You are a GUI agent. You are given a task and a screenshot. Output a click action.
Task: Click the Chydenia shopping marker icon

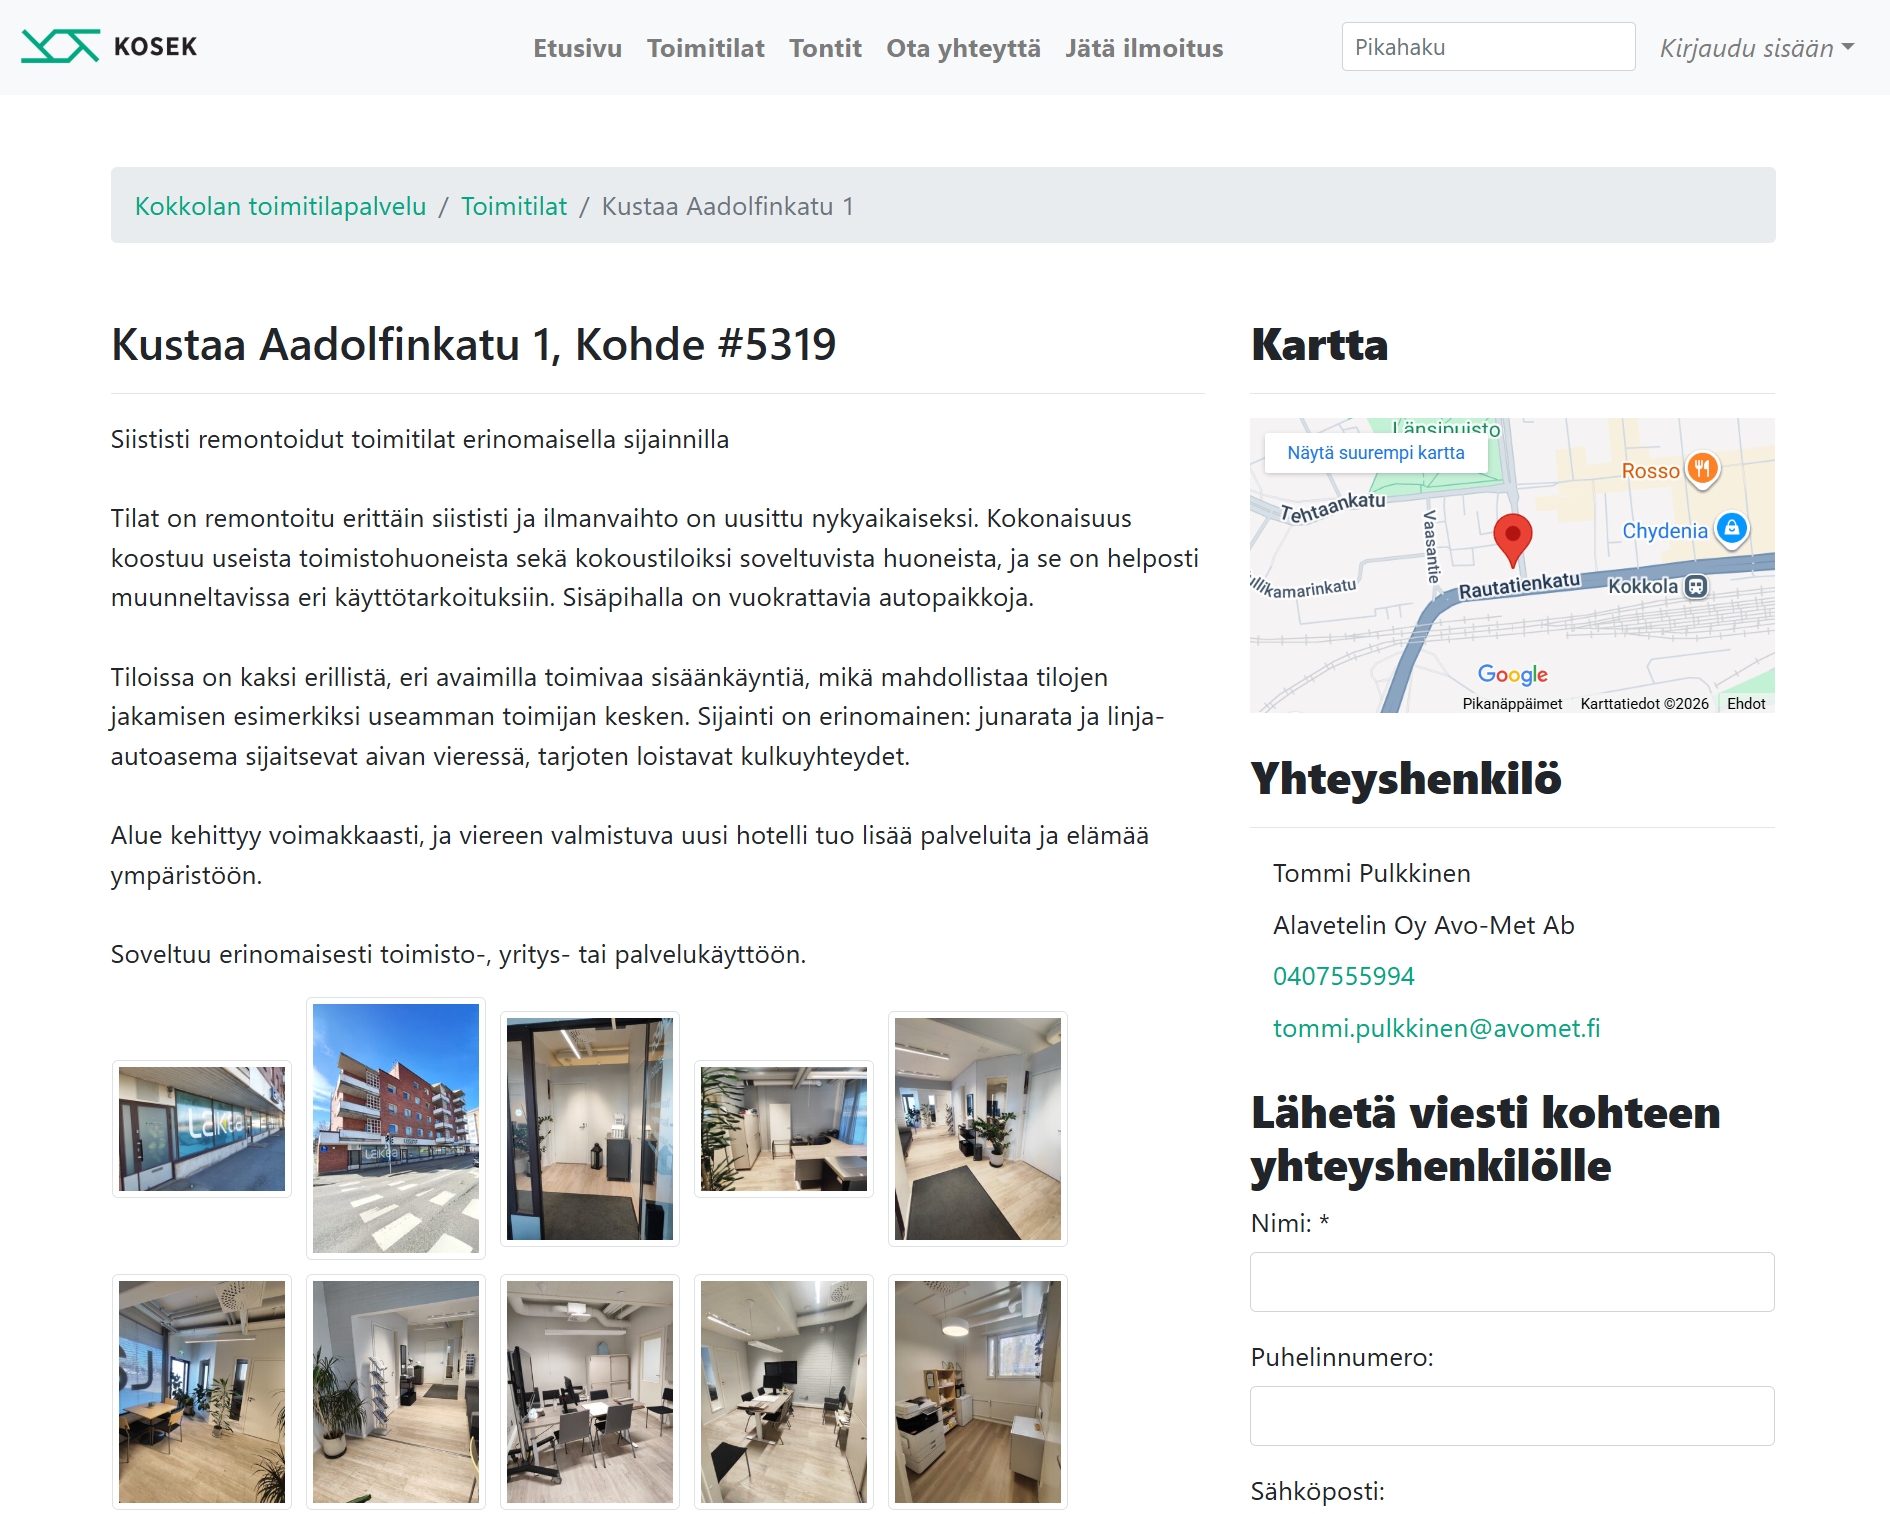(x=1732, y=528)
